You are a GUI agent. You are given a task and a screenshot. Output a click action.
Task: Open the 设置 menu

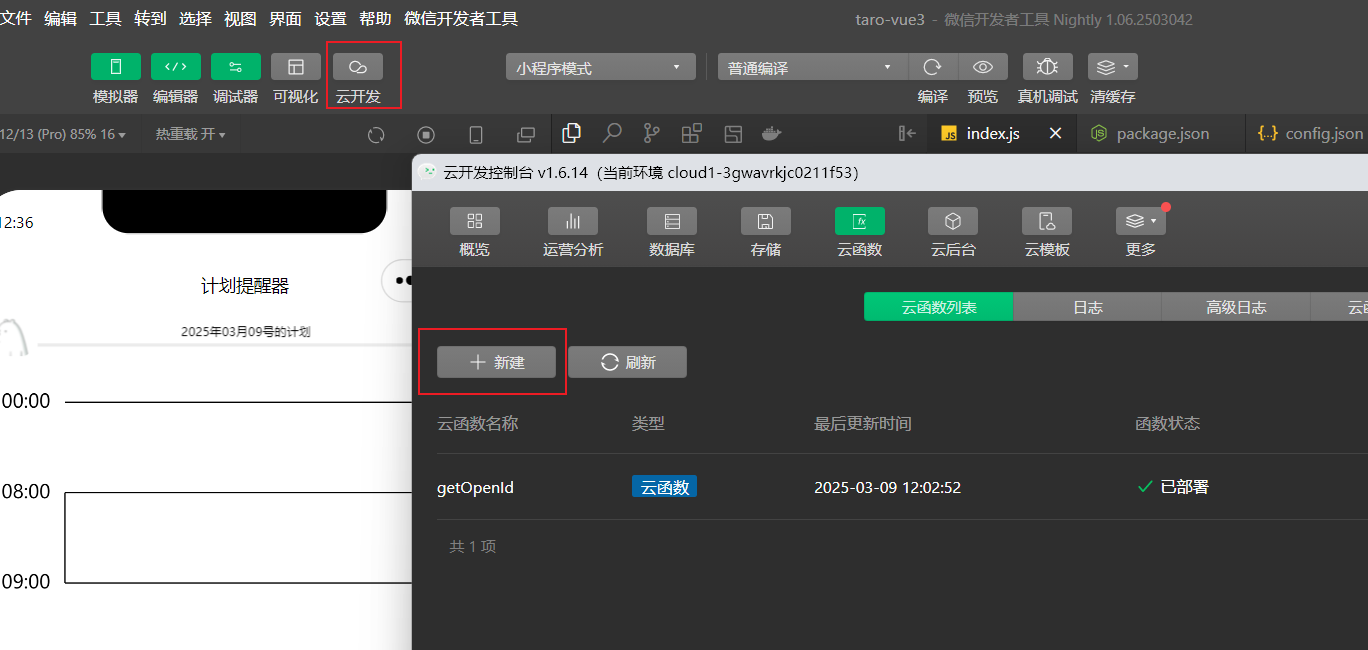pos(330,19)
